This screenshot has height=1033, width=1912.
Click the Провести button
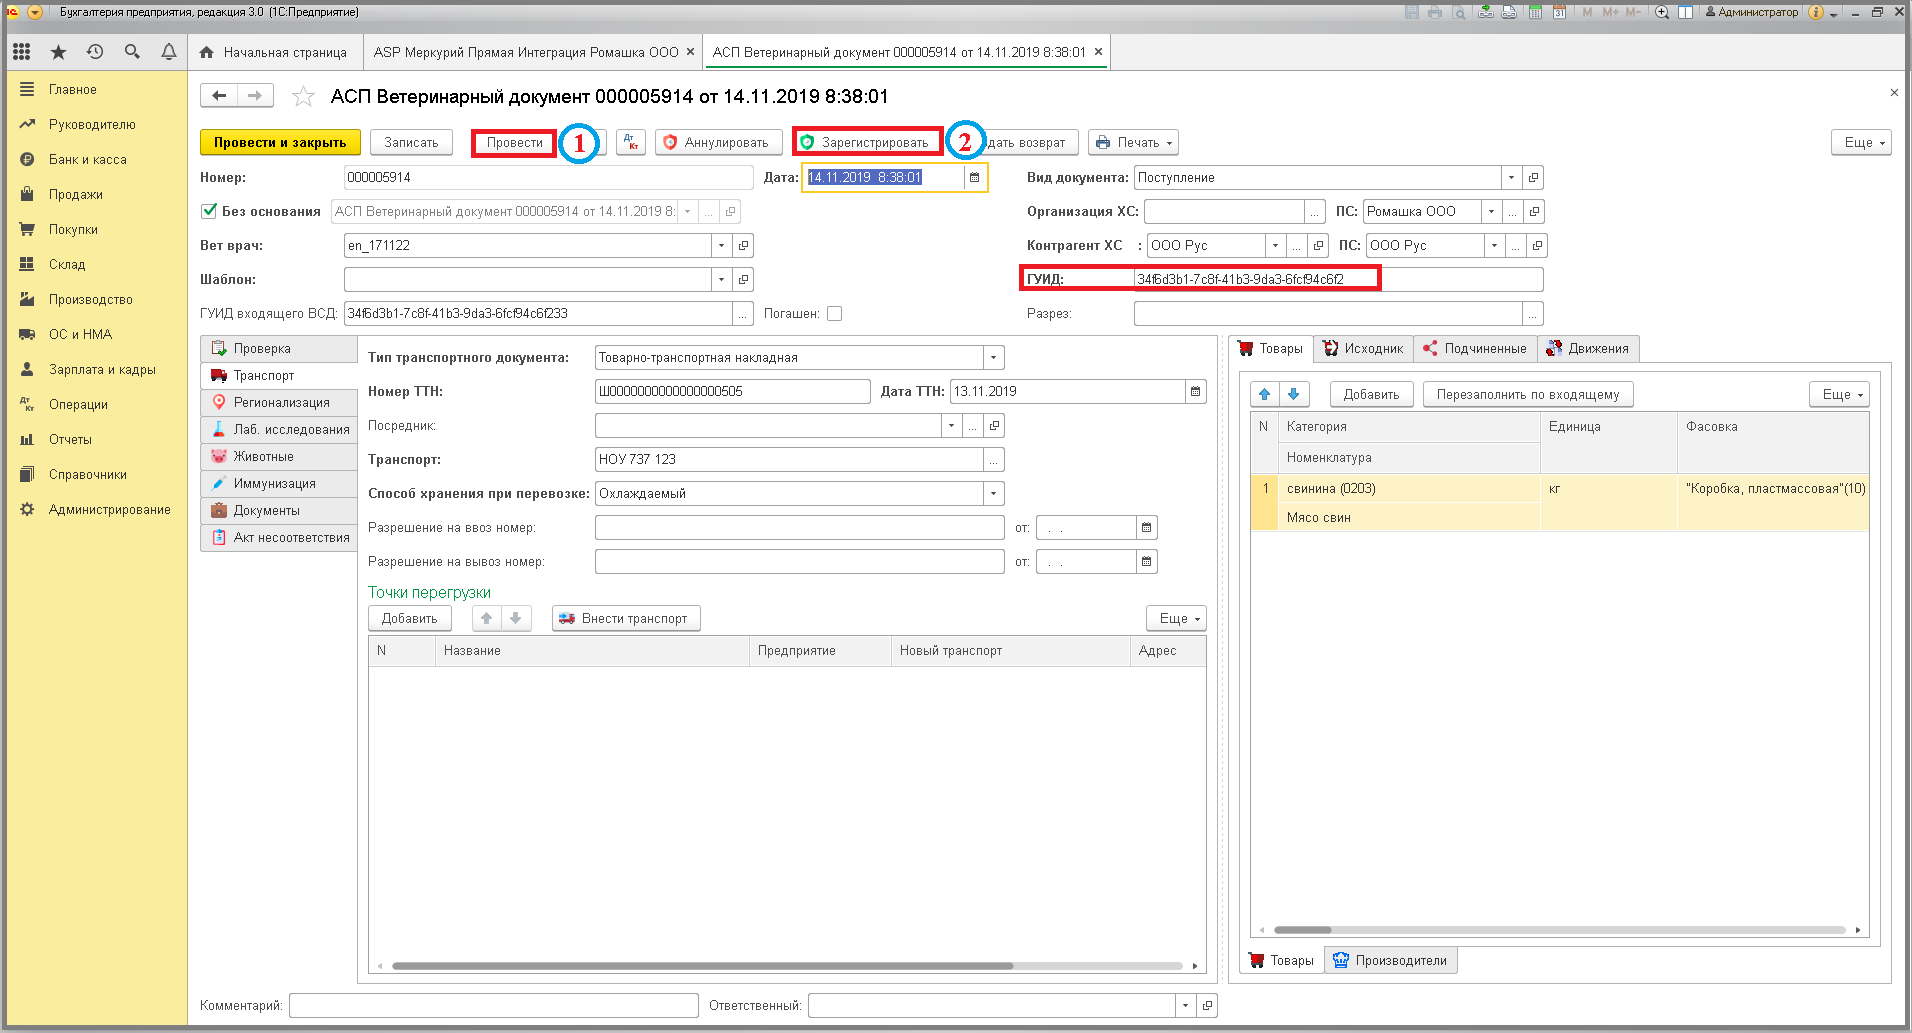coord(514,142)
